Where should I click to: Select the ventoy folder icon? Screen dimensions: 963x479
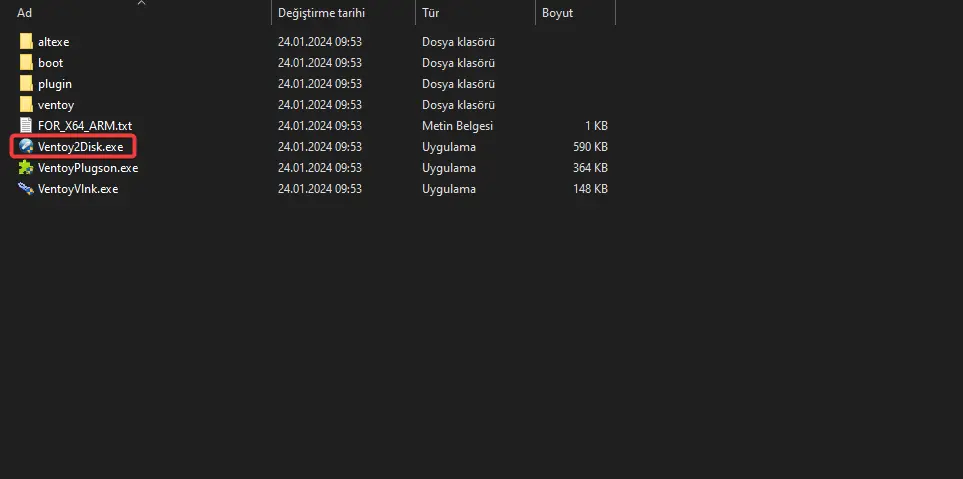[x=26, y=104]
